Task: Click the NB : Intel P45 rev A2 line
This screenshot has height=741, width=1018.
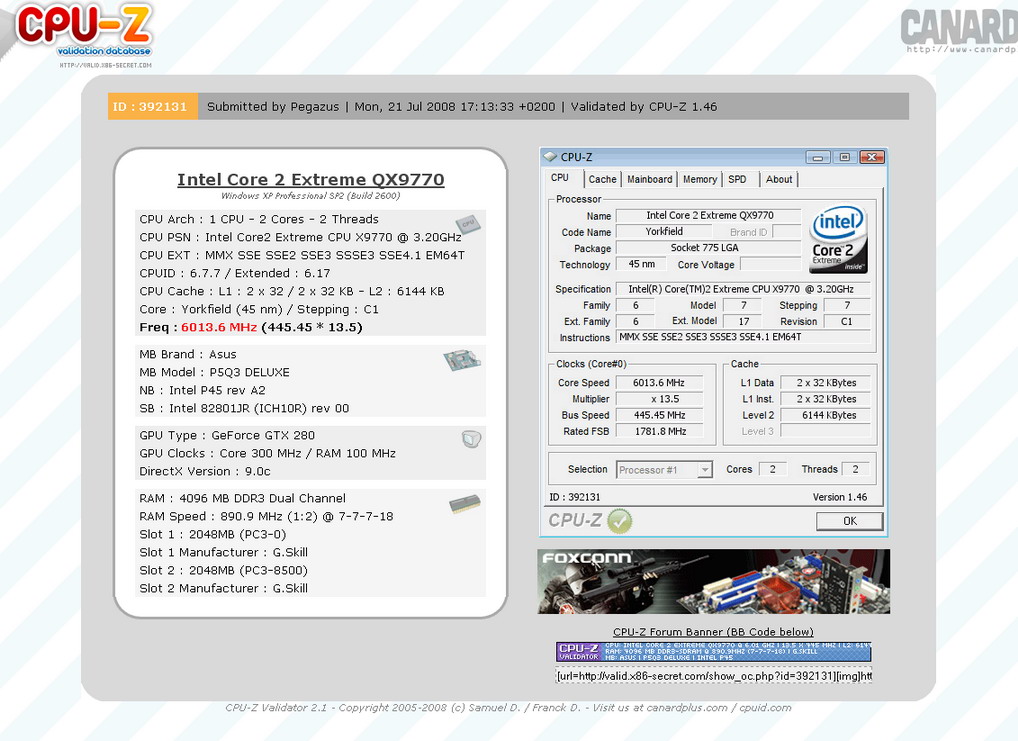Action: (x=202, y=390)
